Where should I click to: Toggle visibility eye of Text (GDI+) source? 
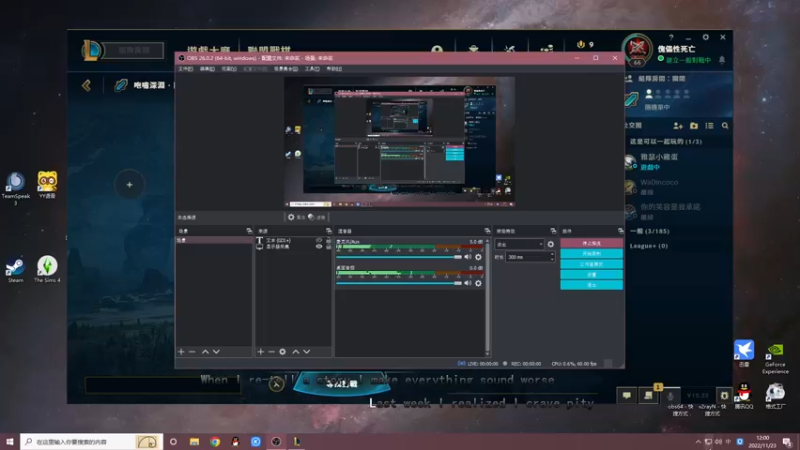[x=319, y=240]
